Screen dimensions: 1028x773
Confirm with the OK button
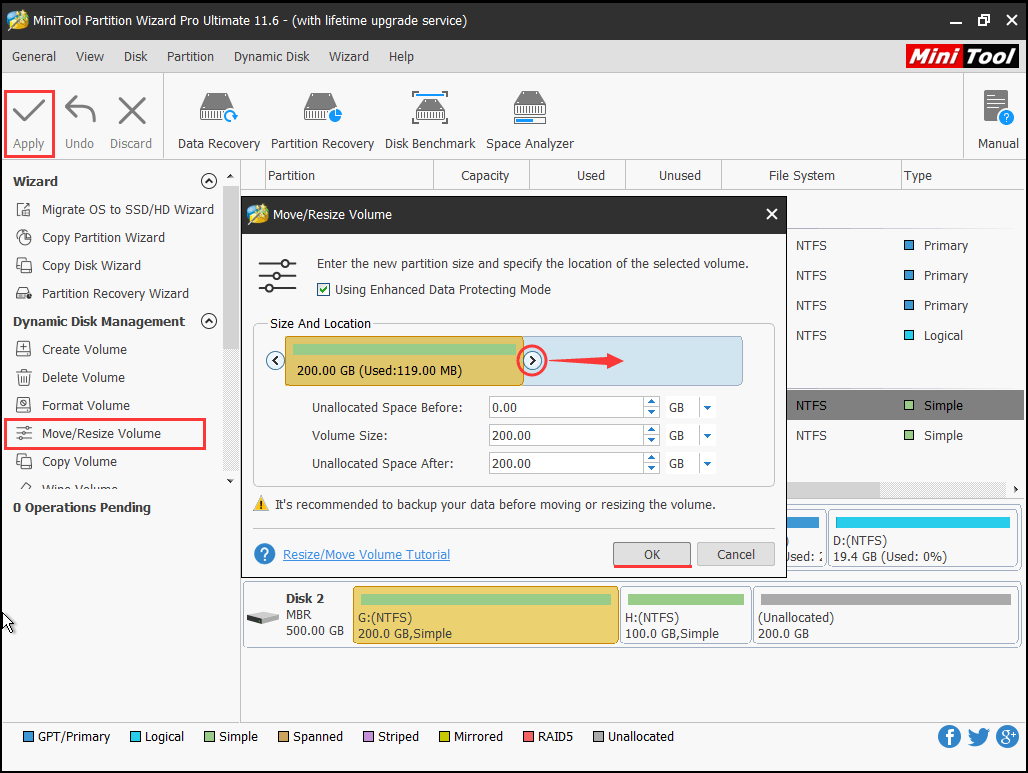651,554
